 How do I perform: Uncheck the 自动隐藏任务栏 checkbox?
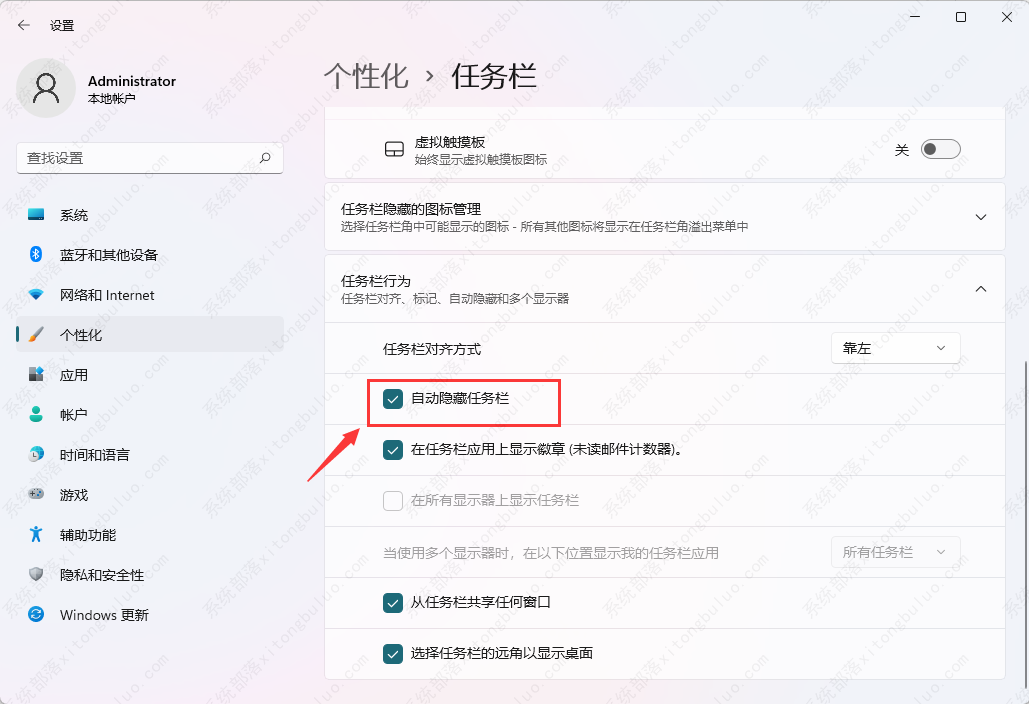point(393,399)
